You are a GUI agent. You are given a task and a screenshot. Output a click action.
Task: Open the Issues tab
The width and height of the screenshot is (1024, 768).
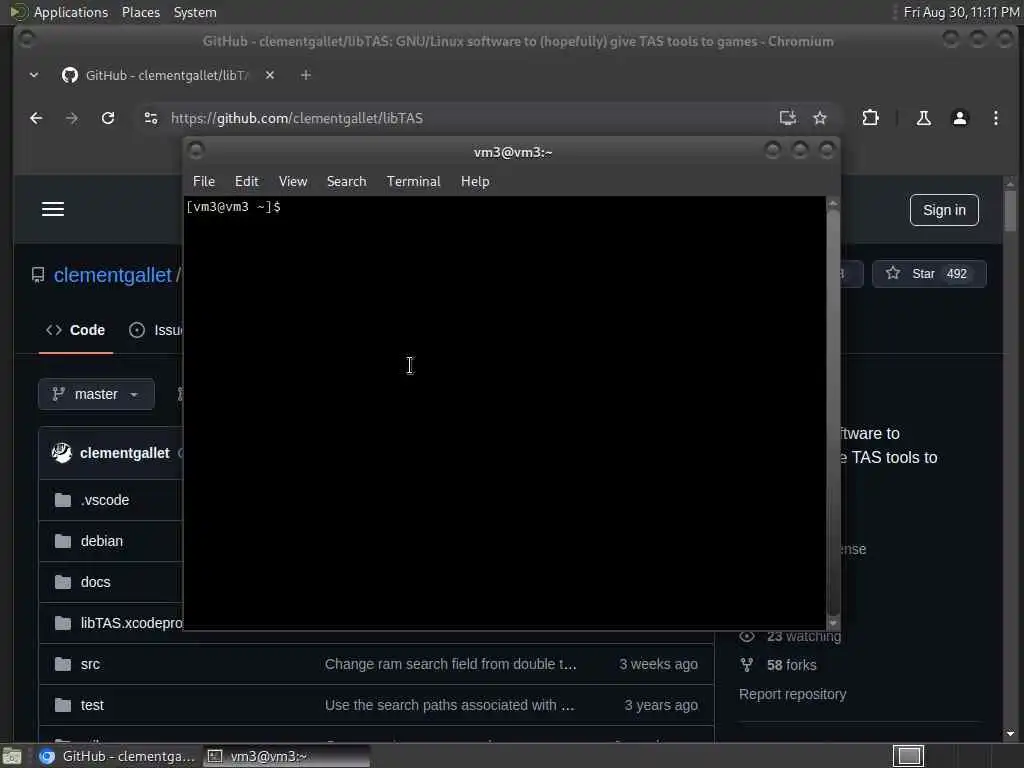(155, 330)
